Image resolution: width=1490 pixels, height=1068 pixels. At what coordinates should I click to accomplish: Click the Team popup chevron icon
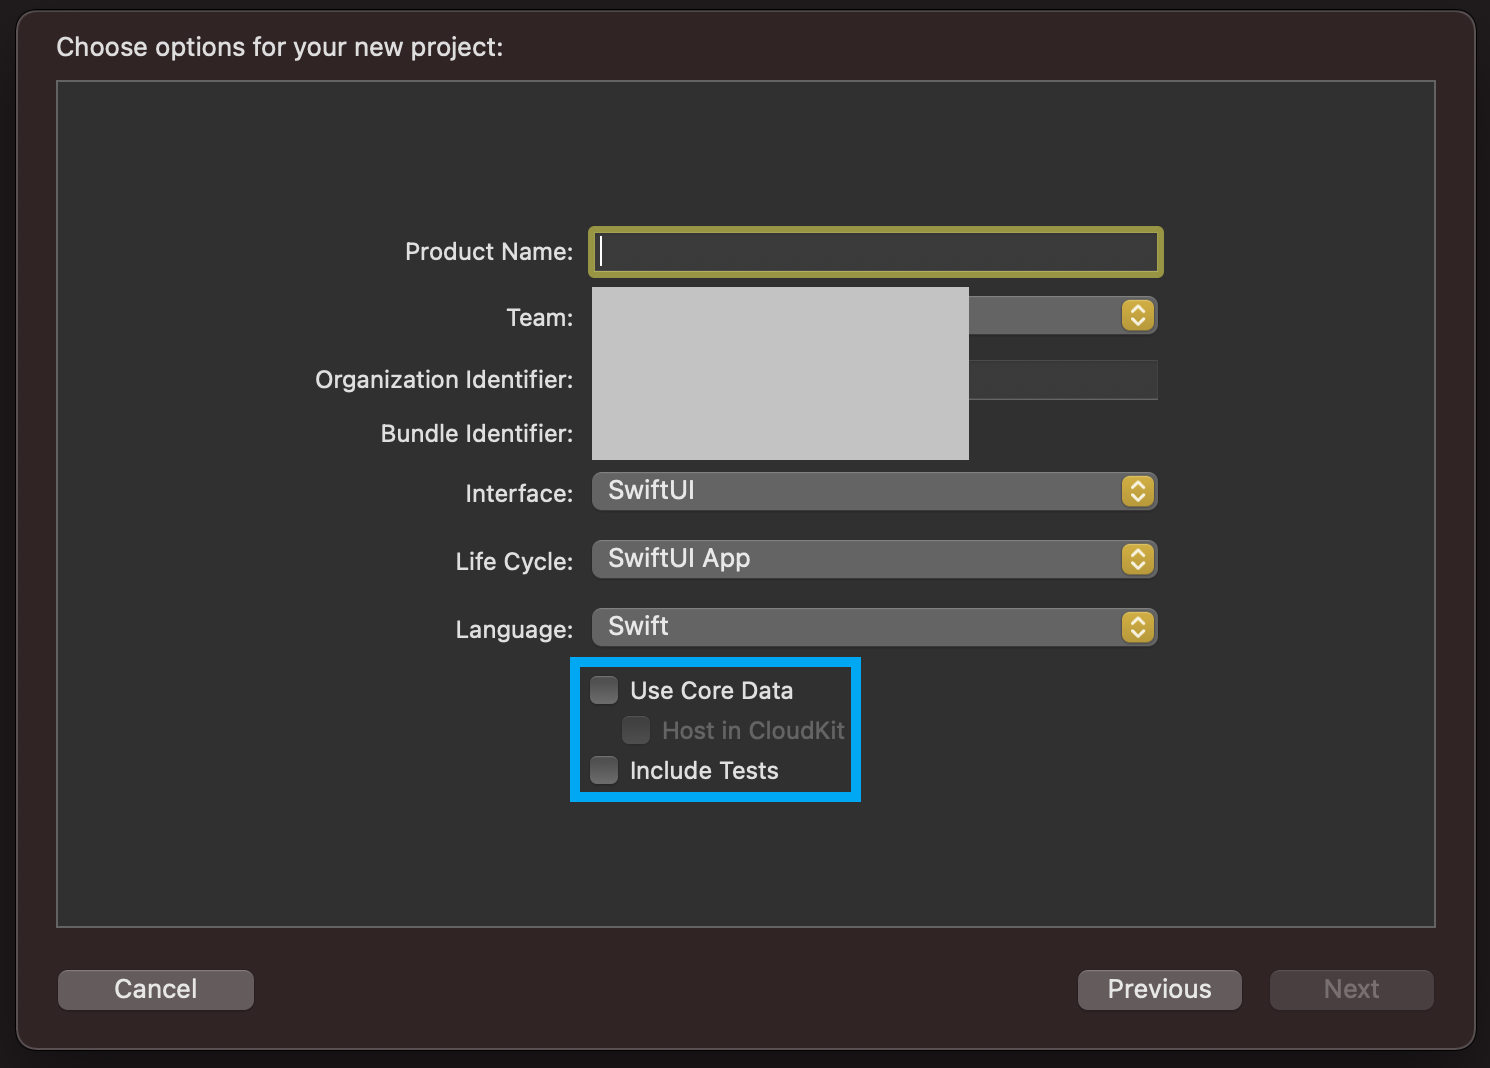pos(1137,316)
